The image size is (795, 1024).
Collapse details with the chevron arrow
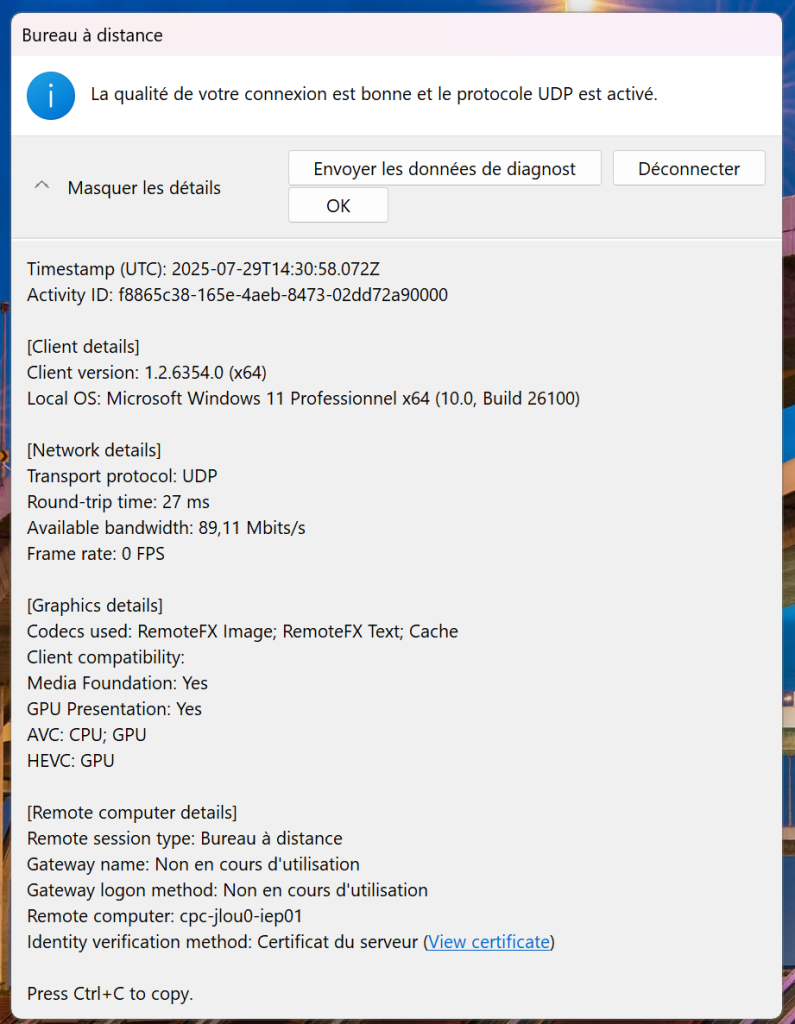tap(42, 186)
